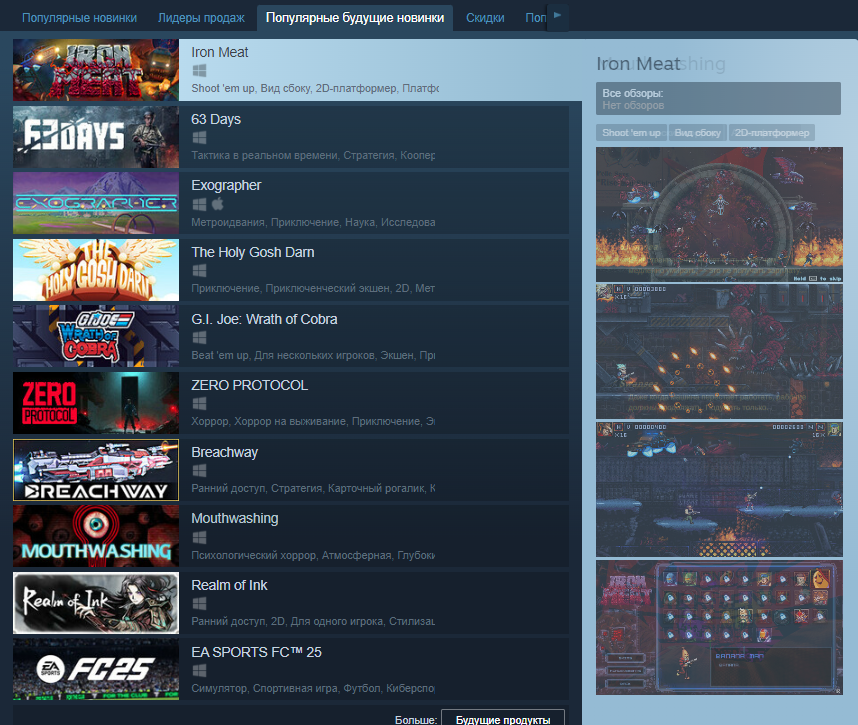This screenshot has height=725, width=858.
Task: Click the Все обзоры review summary box
Action: (x=718, y=98)
